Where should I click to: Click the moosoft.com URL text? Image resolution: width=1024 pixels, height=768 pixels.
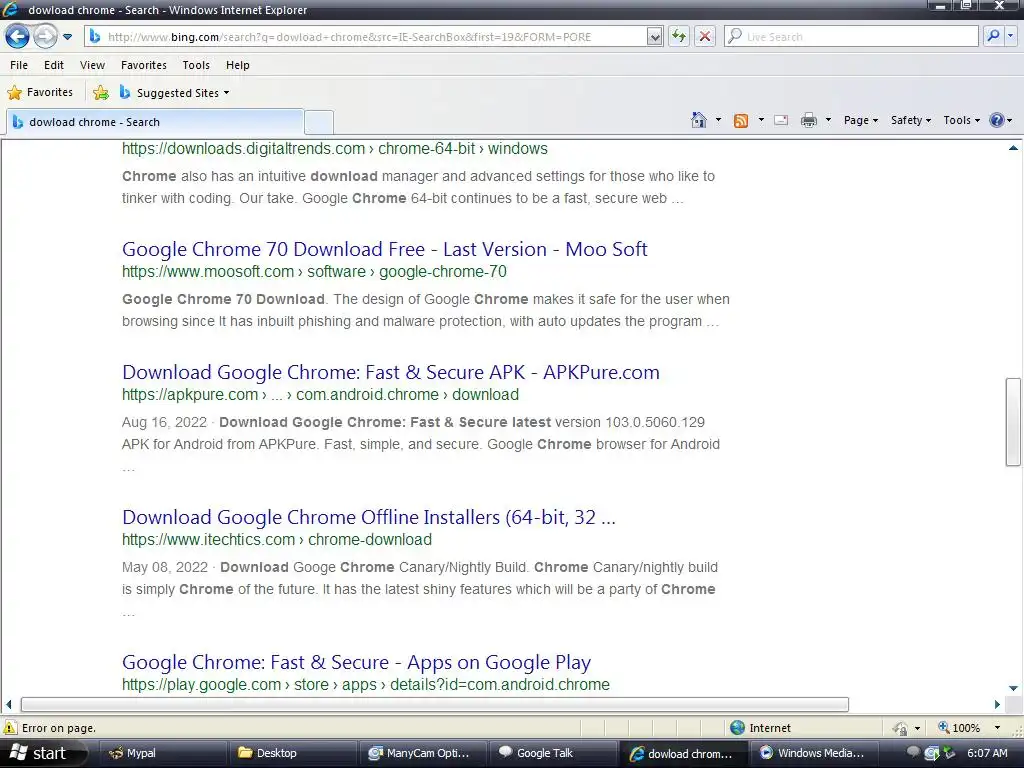pos(314,272)
